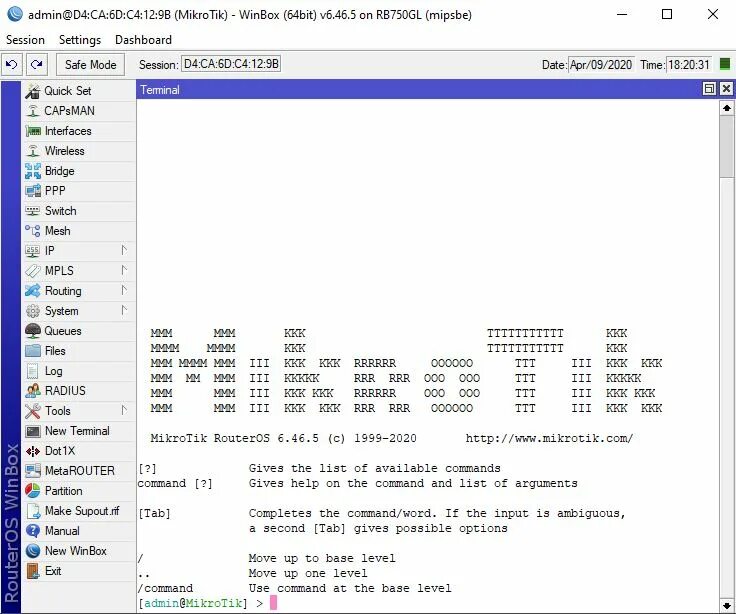Open the MetaROUTER icon

click(32, 471)
